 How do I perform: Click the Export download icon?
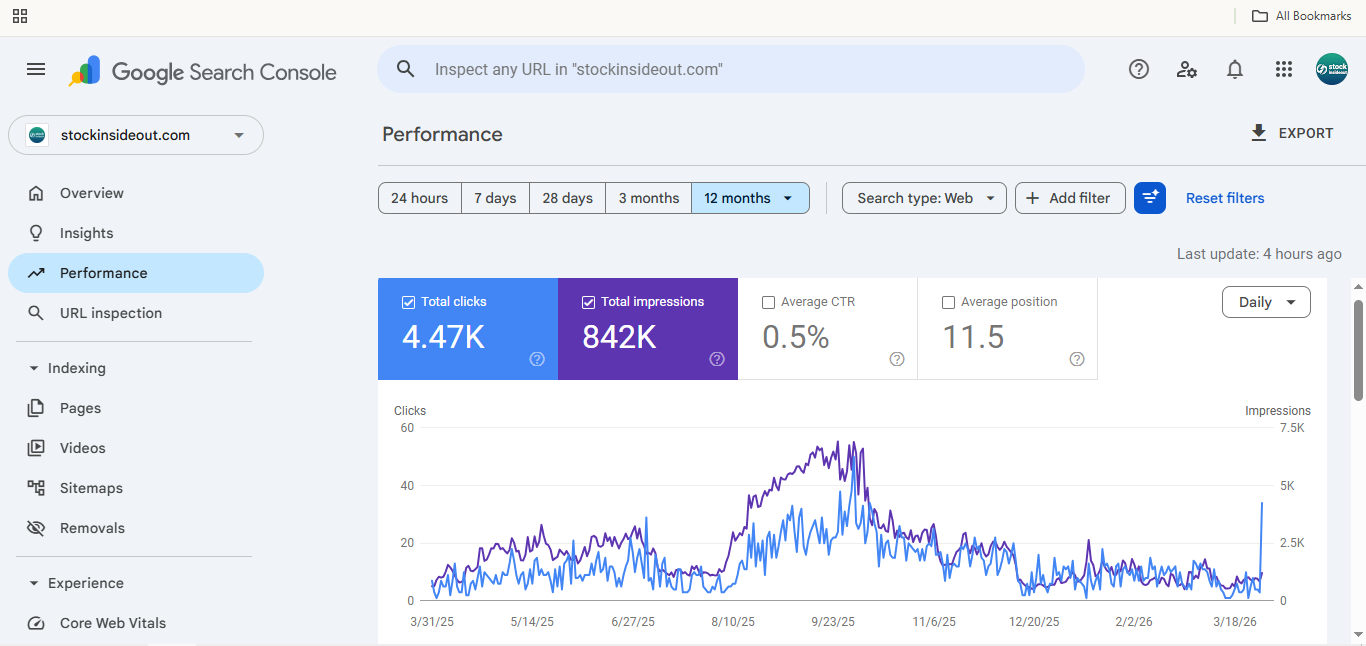[1258, 132]
